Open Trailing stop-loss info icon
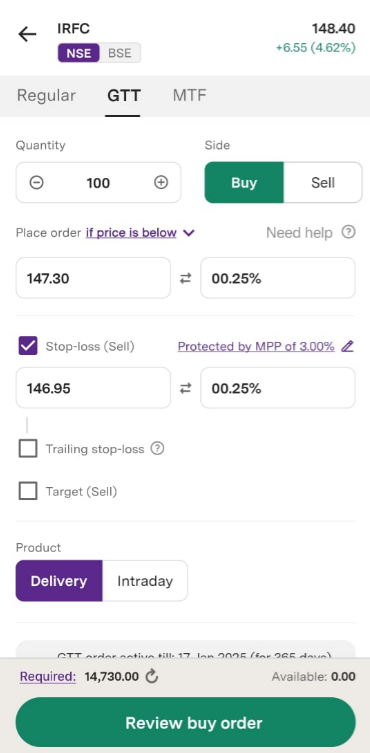Screen dimensions: 370x753 click(x=157, y=449)
